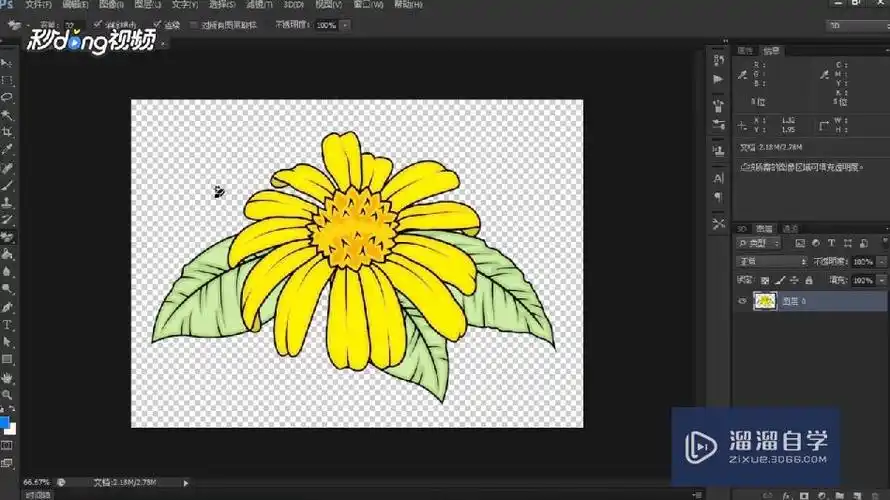This screenshot has height=500, width=890.
Task: Toggle the contiguous checkbox in options bar
Action: (x=157, y=24)
